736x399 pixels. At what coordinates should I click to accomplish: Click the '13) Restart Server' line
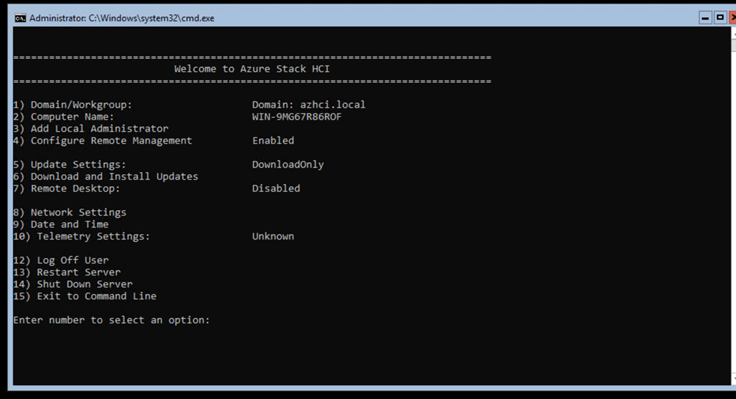[67, 272]
